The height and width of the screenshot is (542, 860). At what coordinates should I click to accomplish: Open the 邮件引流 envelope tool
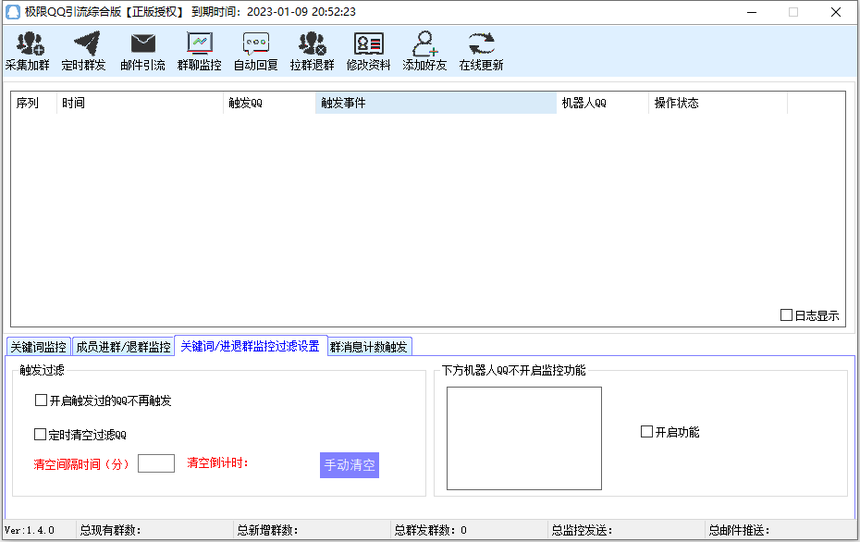pyautogui.click(x=143, y=51)
